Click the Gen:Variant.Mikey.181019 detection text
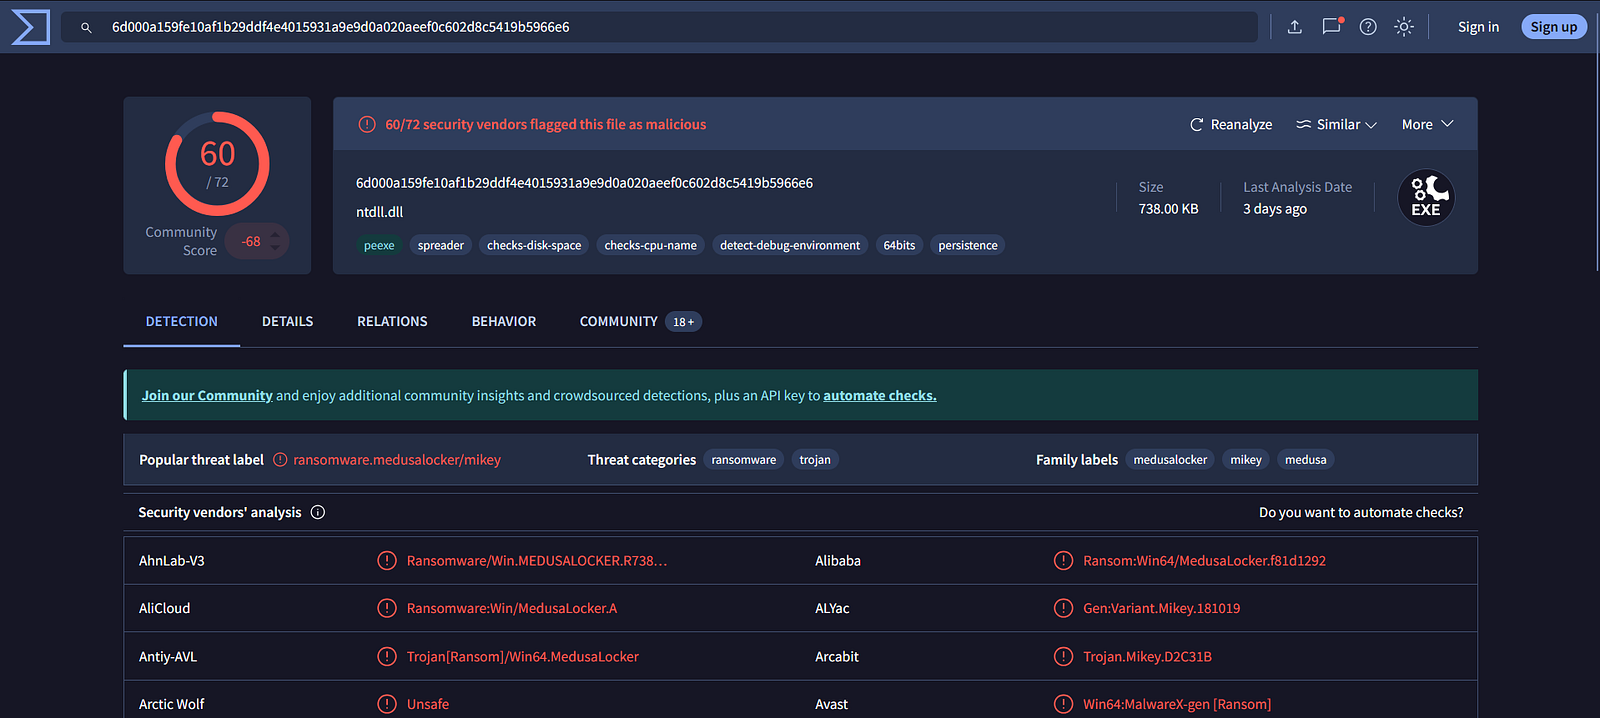Image resolution: width=1600 pixels, height=718 pixels. 1161,608
